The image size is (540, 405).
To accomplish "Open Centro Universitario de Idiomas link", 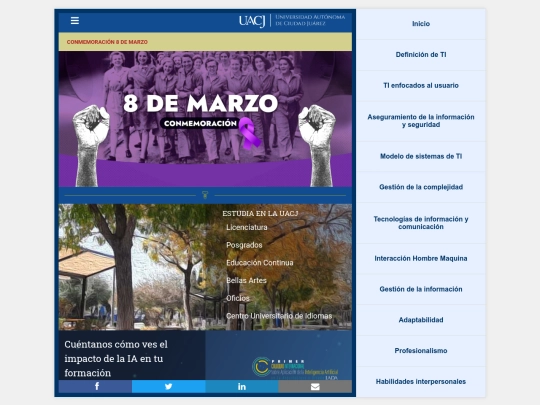I will click(x=279, y=316).
